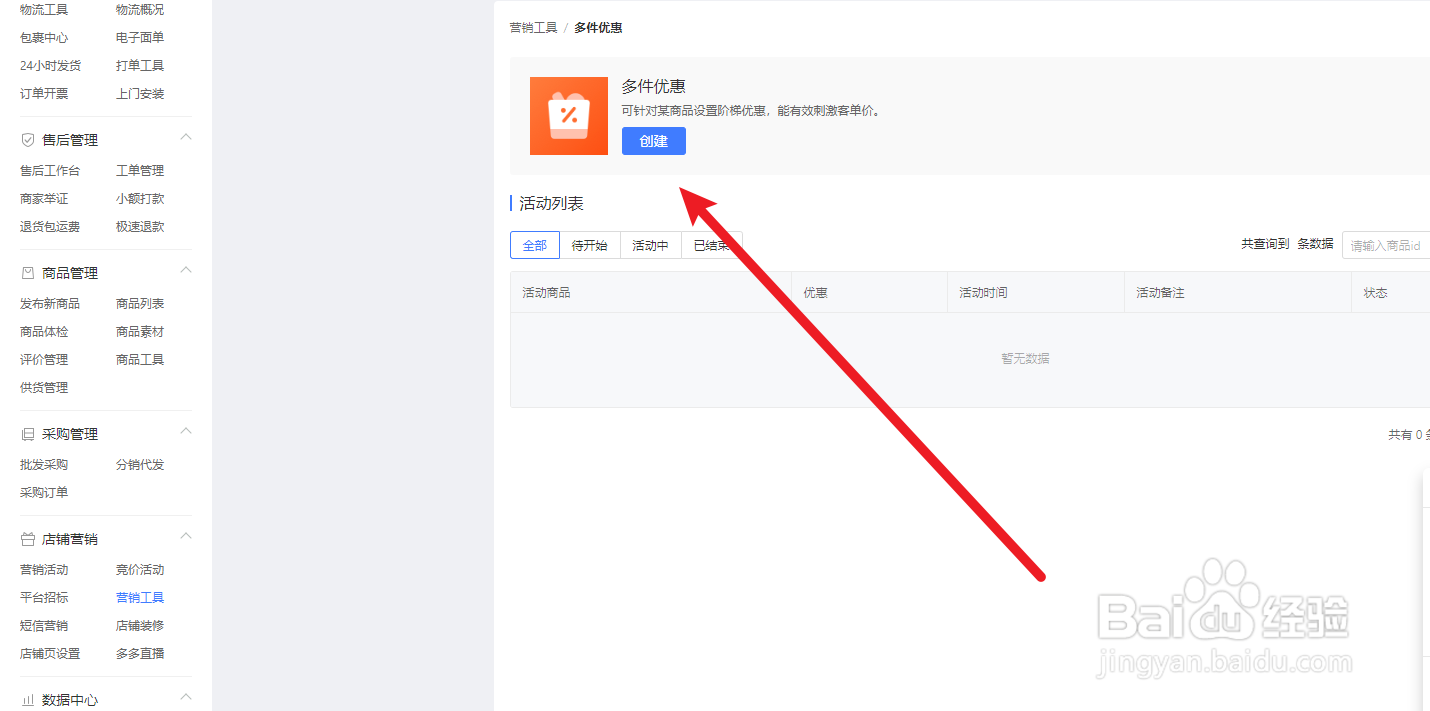Screen dimensions: 1430x711
Task: Switch to the 活动中 filter tab
Action: tap(650, 245)
